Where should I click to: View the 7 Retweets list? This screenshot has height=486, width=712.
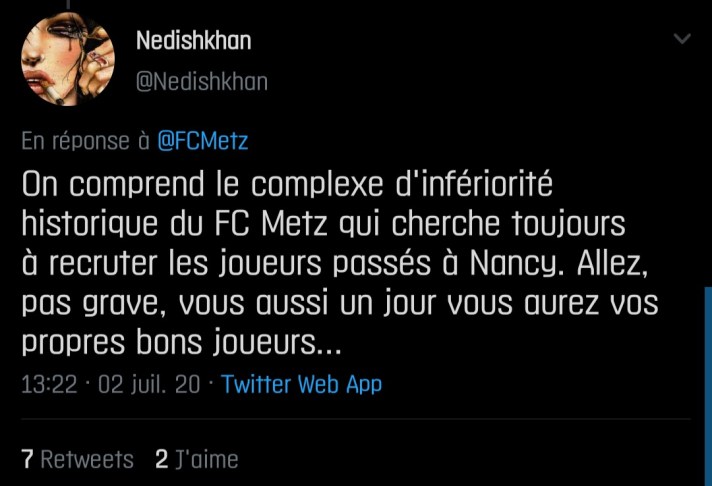(x=78, y=460)
